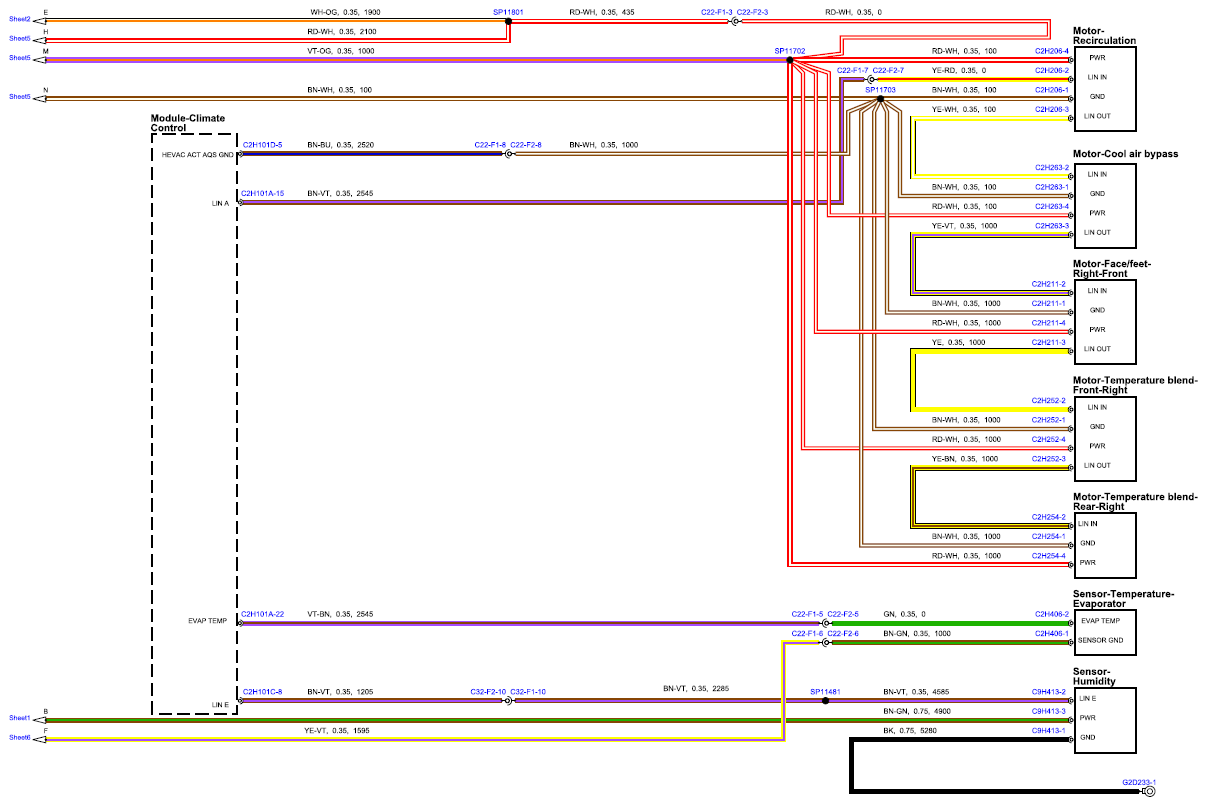
Task: Select connector pin C2H101C-8
Action: pyautogui.click(x=262, y=691)
